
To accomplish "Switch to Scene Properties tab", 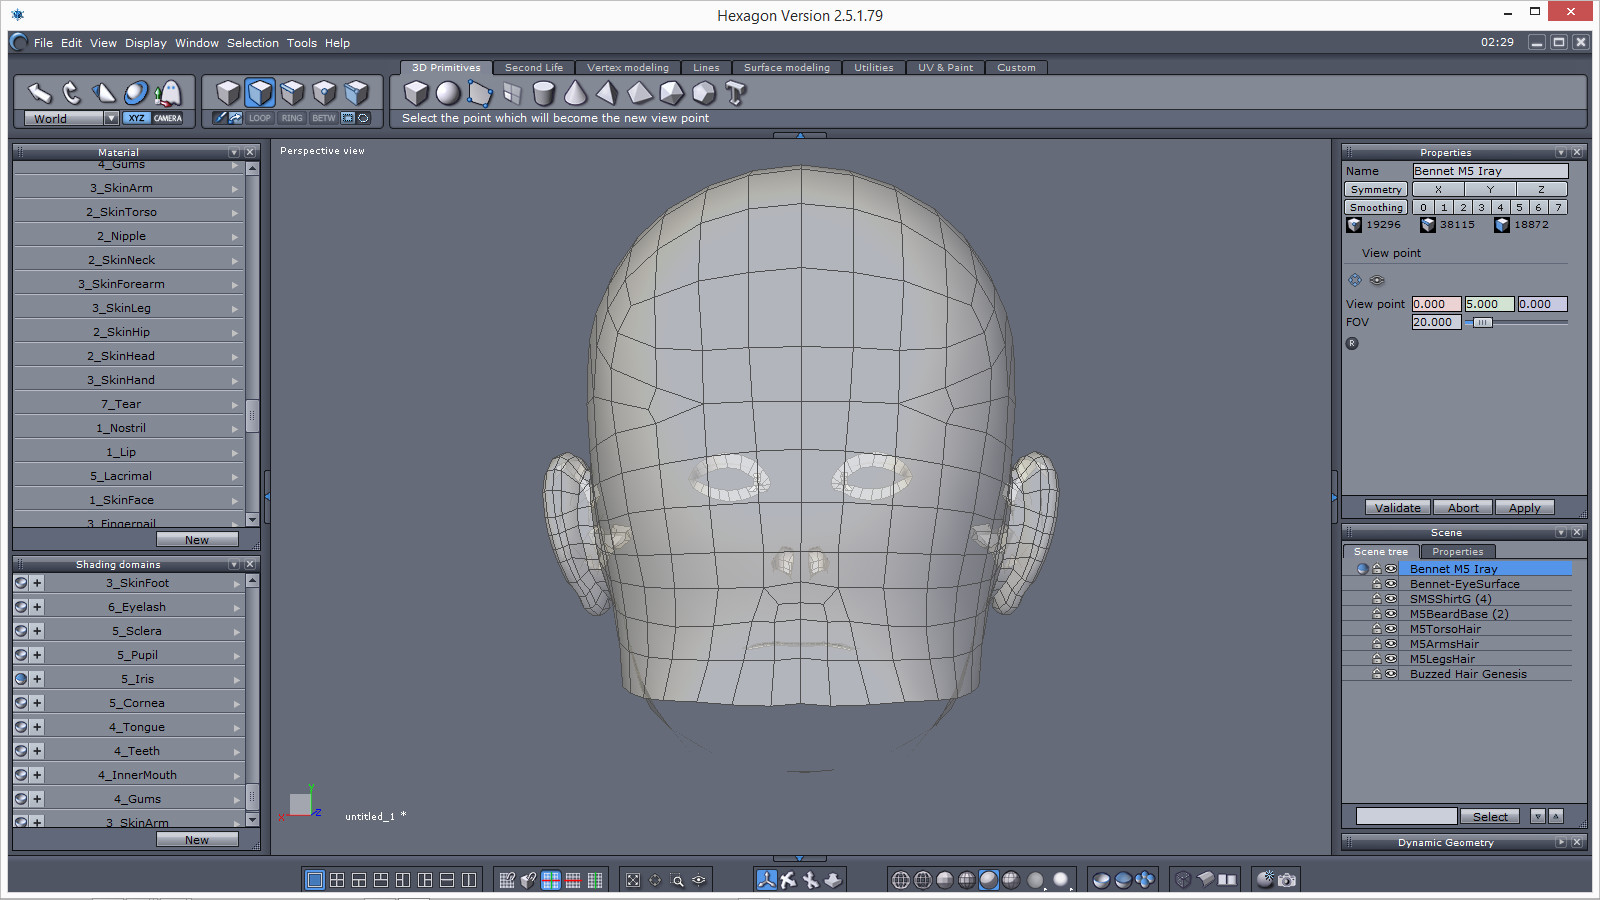I will (x=1458, y=552).
